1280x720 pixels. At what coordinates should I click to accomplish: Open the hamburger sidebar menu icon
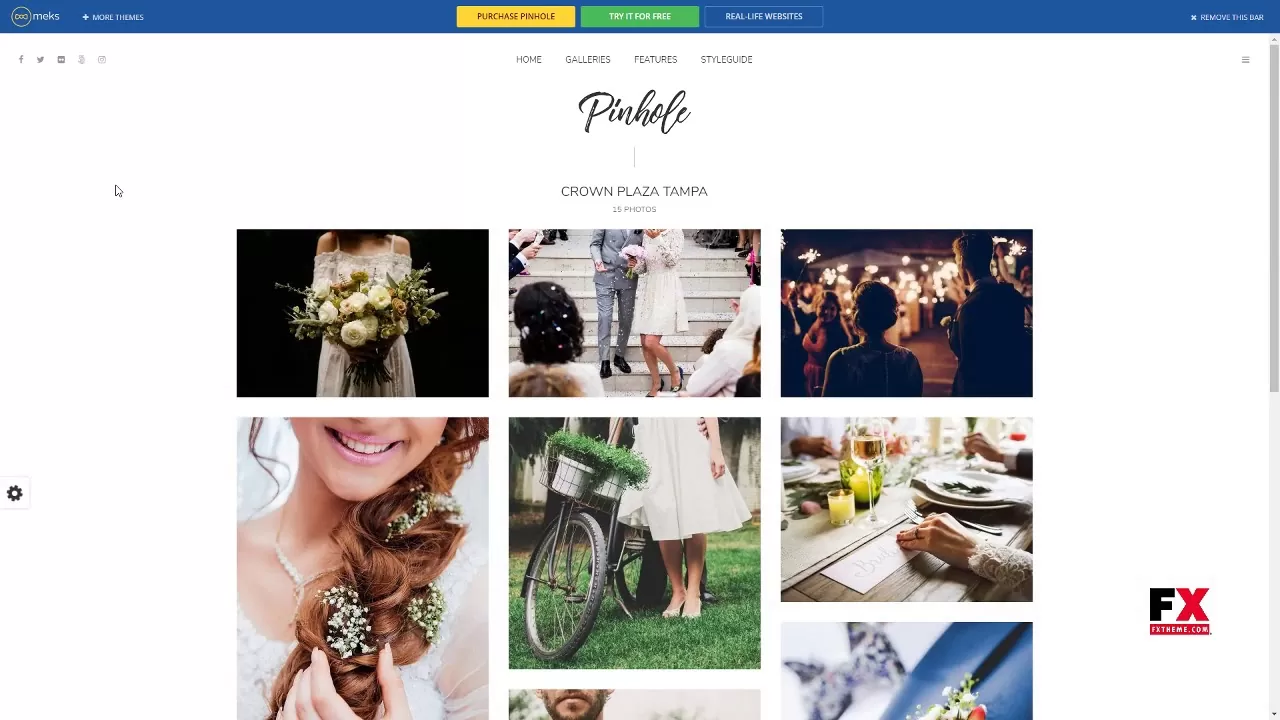[1245, 60]
